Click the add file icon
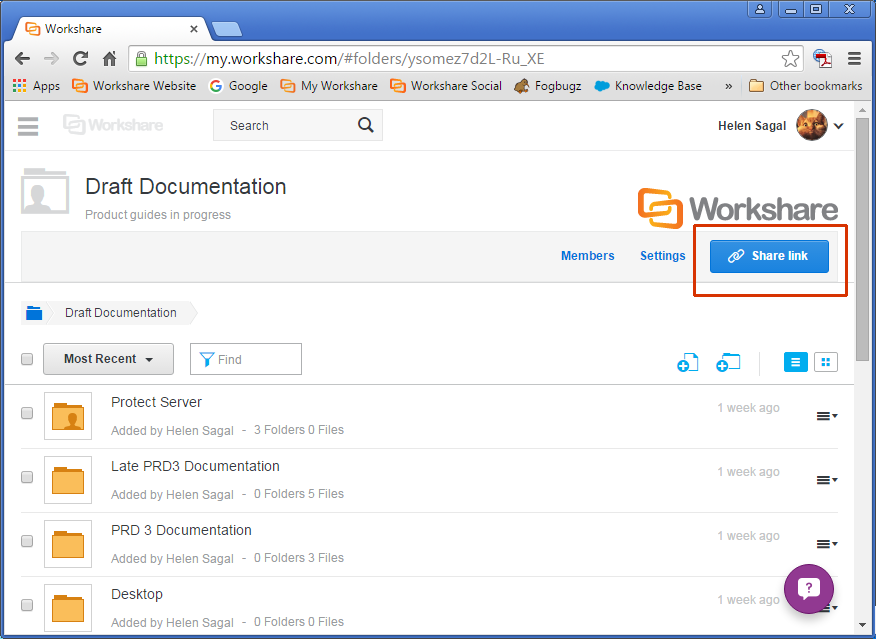Viewport: 876px width, 639px height. pyautogui.click(x=688, y=362)
